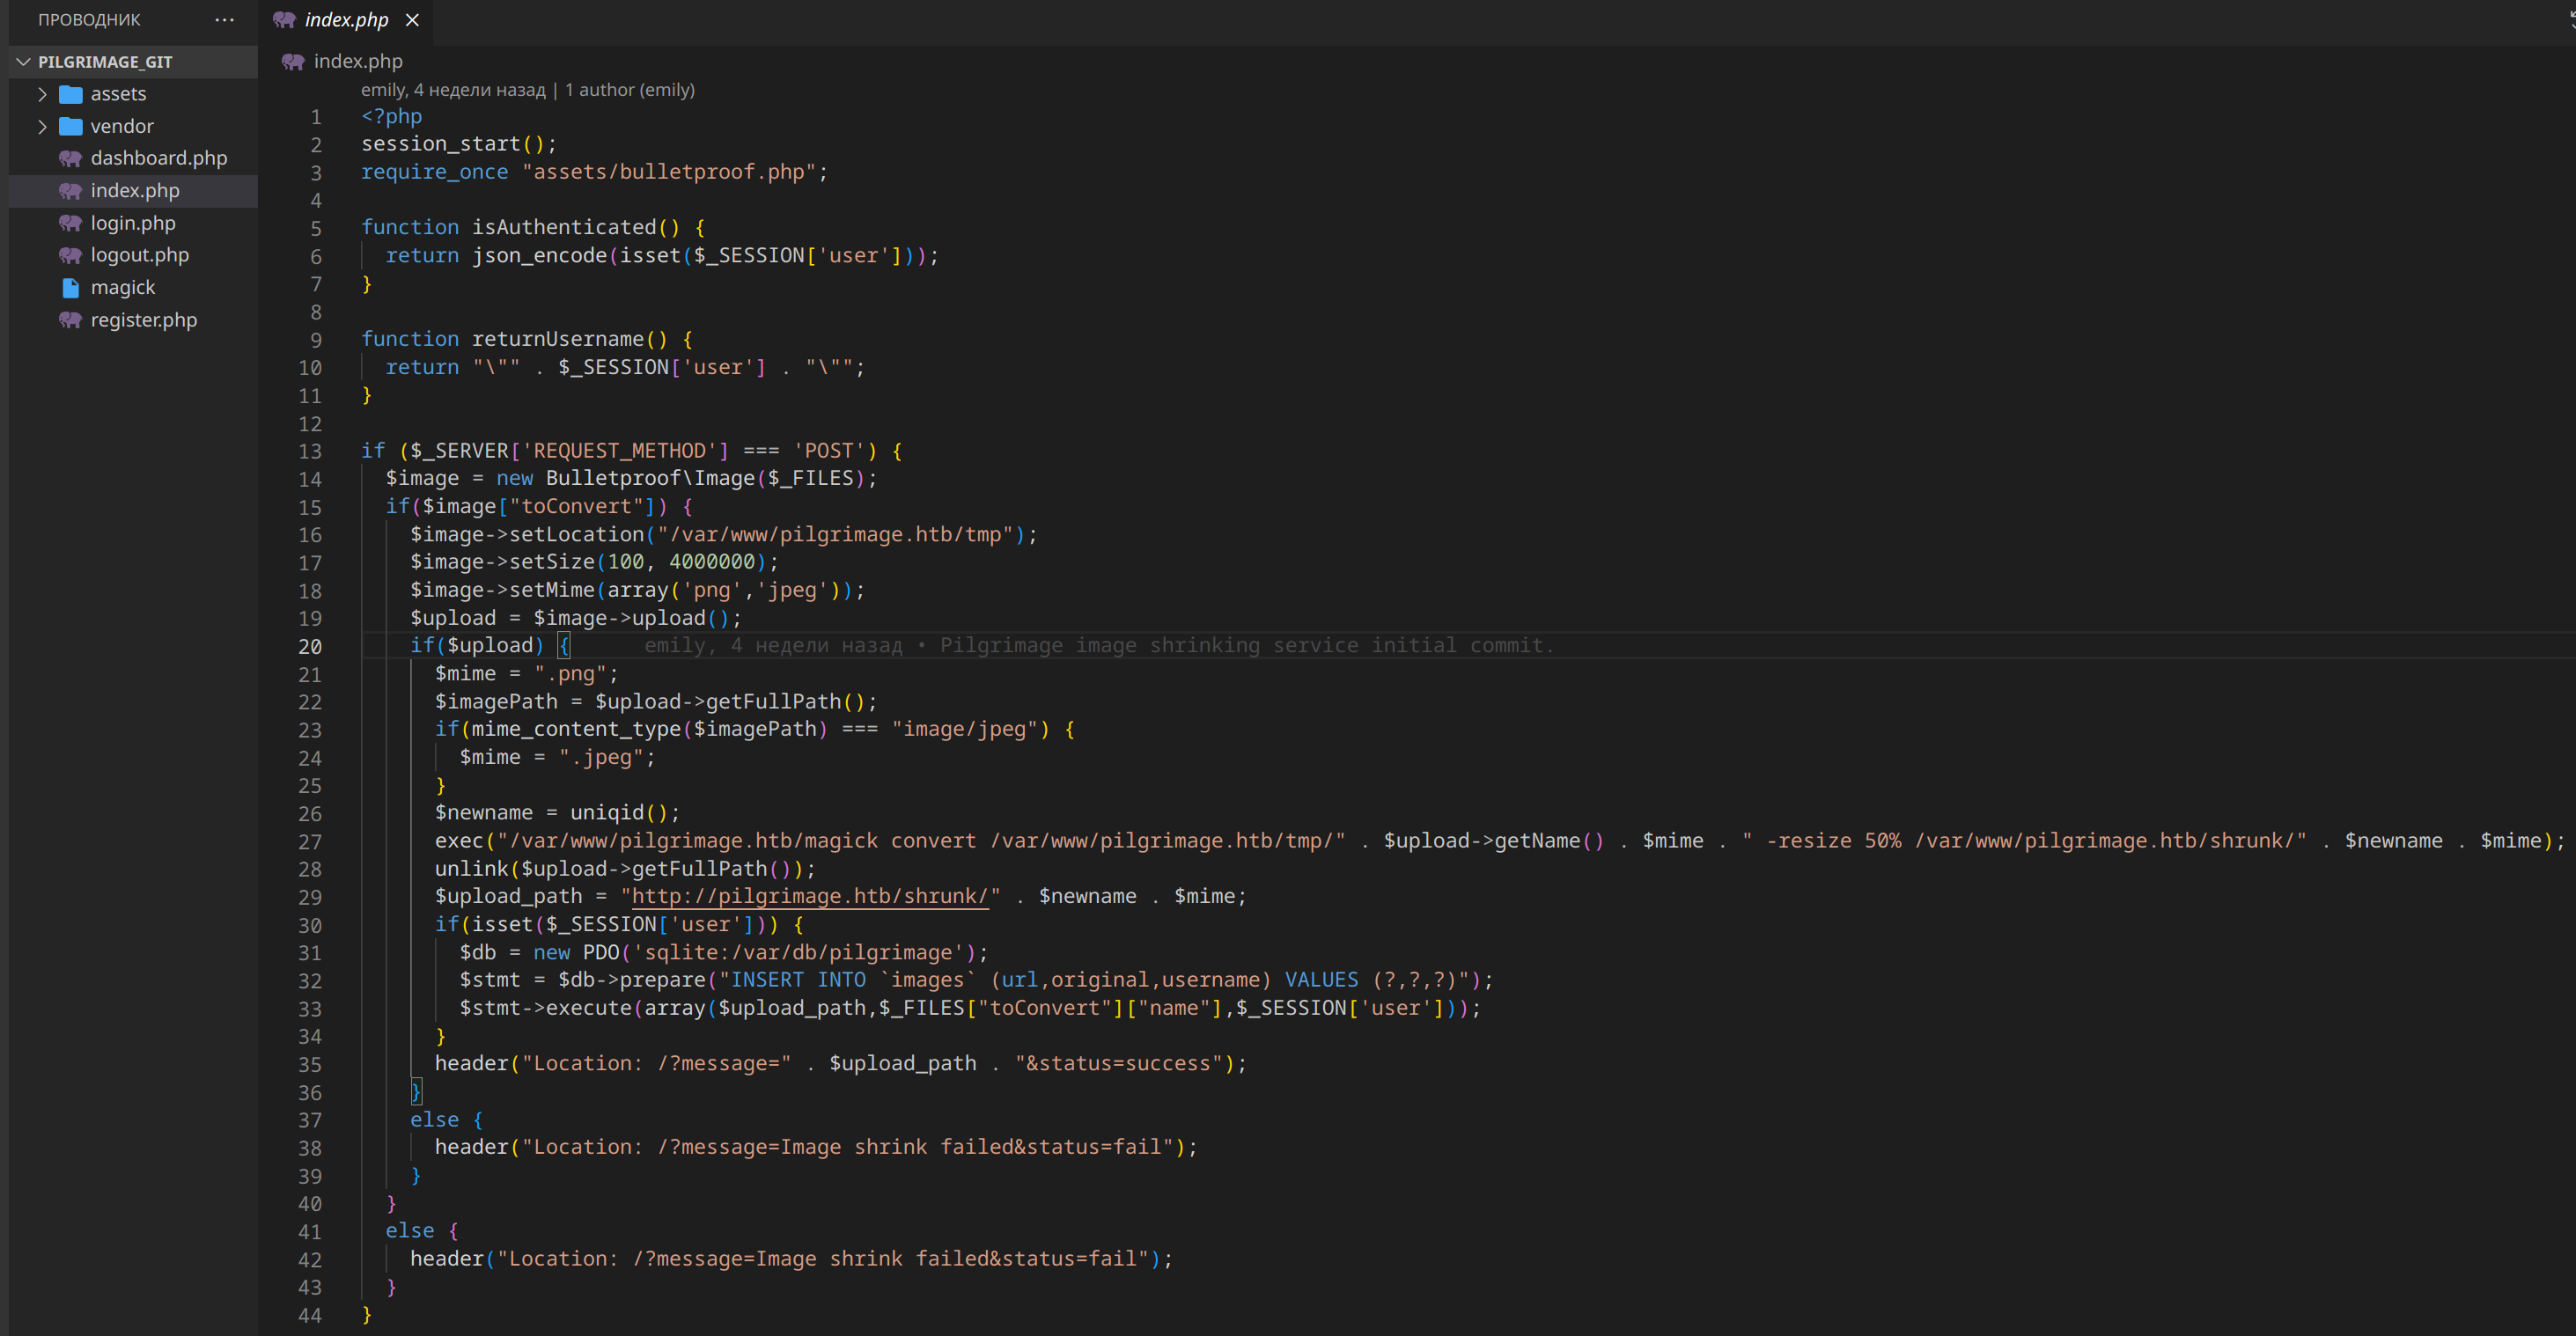Viewport: 2576px width, 1336px height.
Task: Click the status=success header line
Action: click(x=841, y=1064)
